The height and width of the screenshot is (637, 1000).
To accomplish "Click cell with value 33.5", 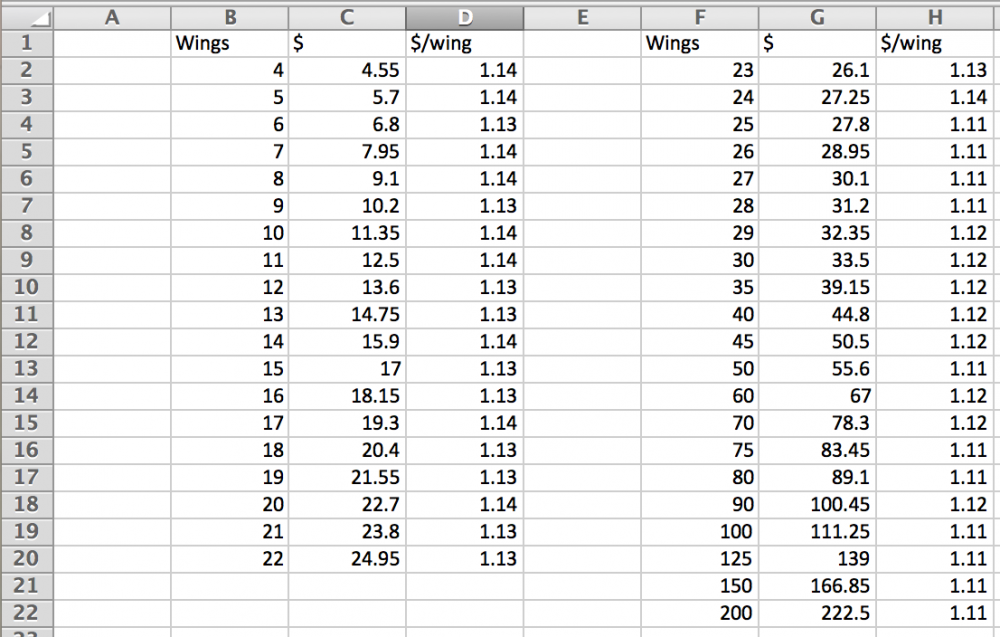I will click(817, 261).
